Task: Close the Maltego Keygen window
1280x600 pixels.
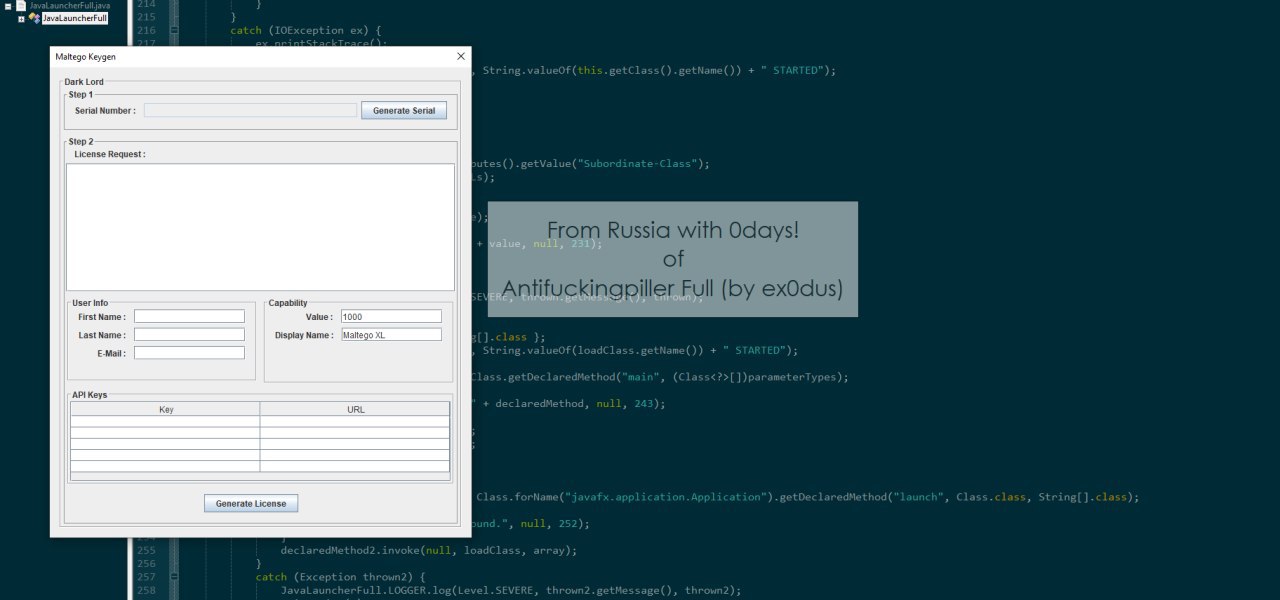Action: click(x=461, y=57)
